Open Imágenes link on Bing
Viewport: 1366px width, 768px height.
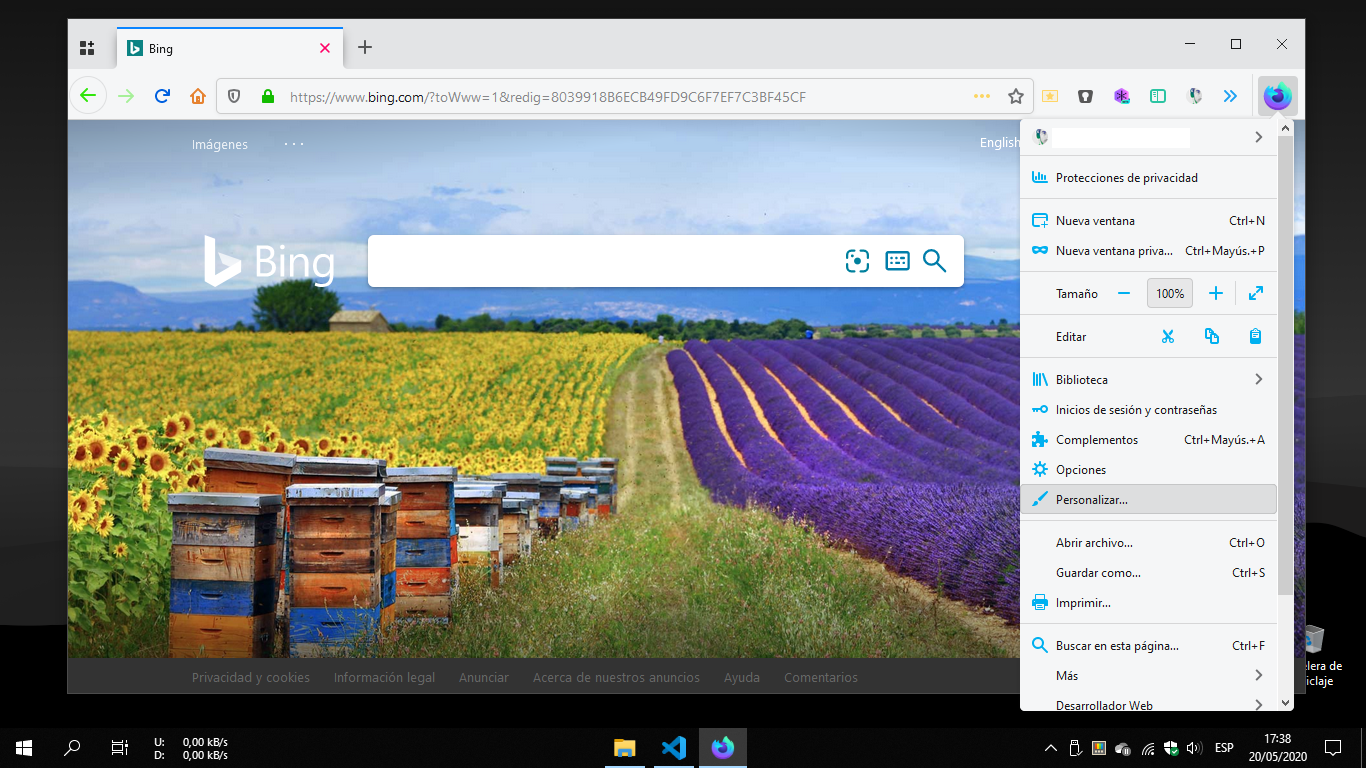(x=220, y=144)
